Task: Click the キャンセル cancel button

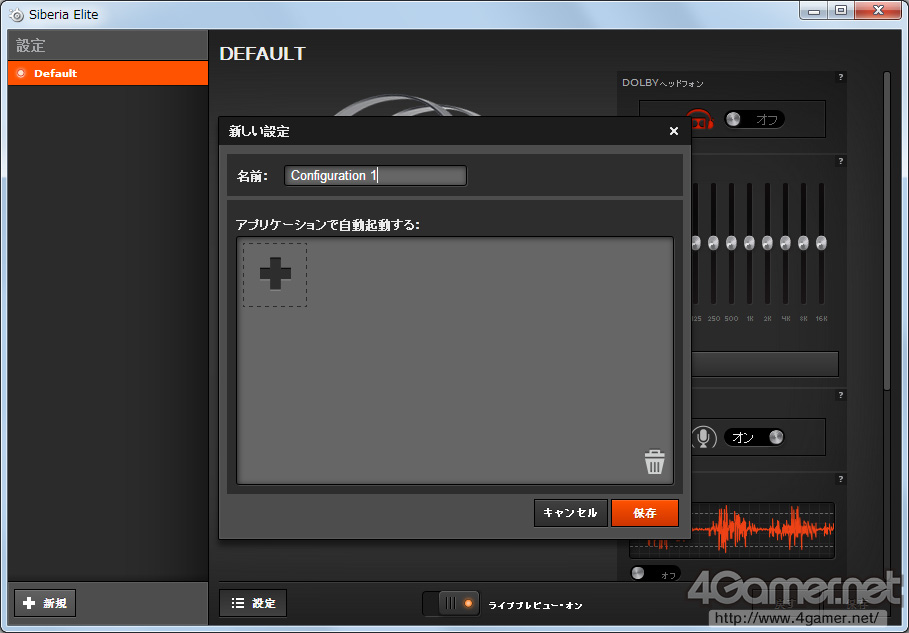Action: (x=570, y=513)
